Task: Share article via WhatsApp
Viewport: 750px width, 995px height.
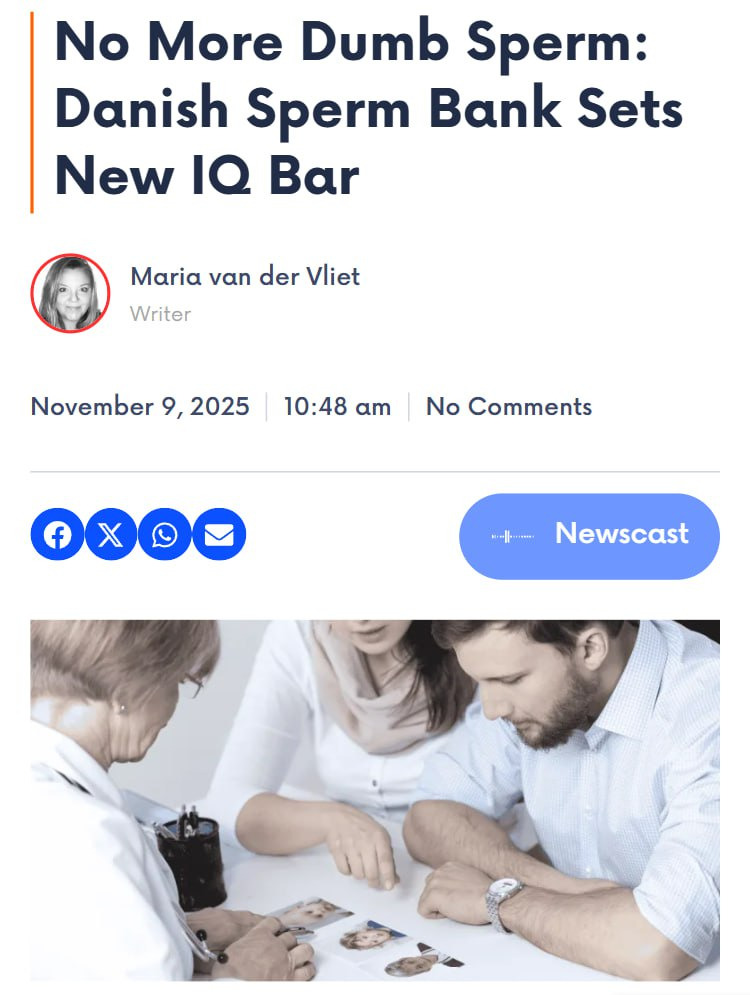Action: (165, 534)
